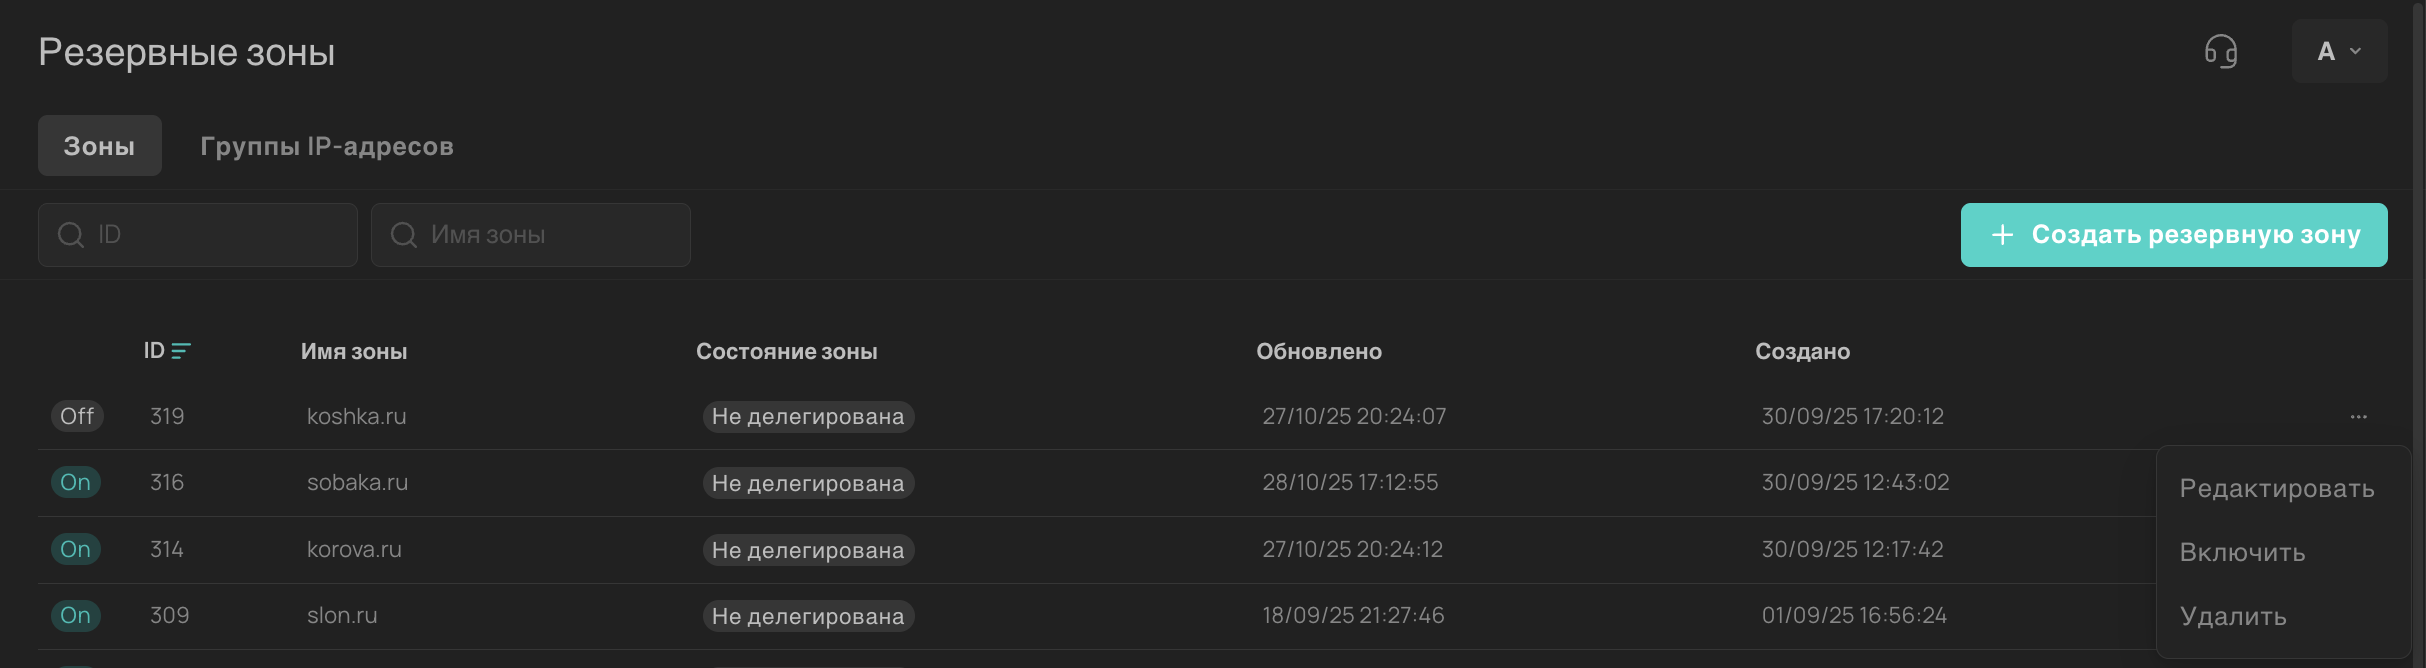The width and height of the screenshot is (2426, 668).
Task: Toggle On status badge for korova.ru
Action: pyautogui.click(x=76, y=549)
